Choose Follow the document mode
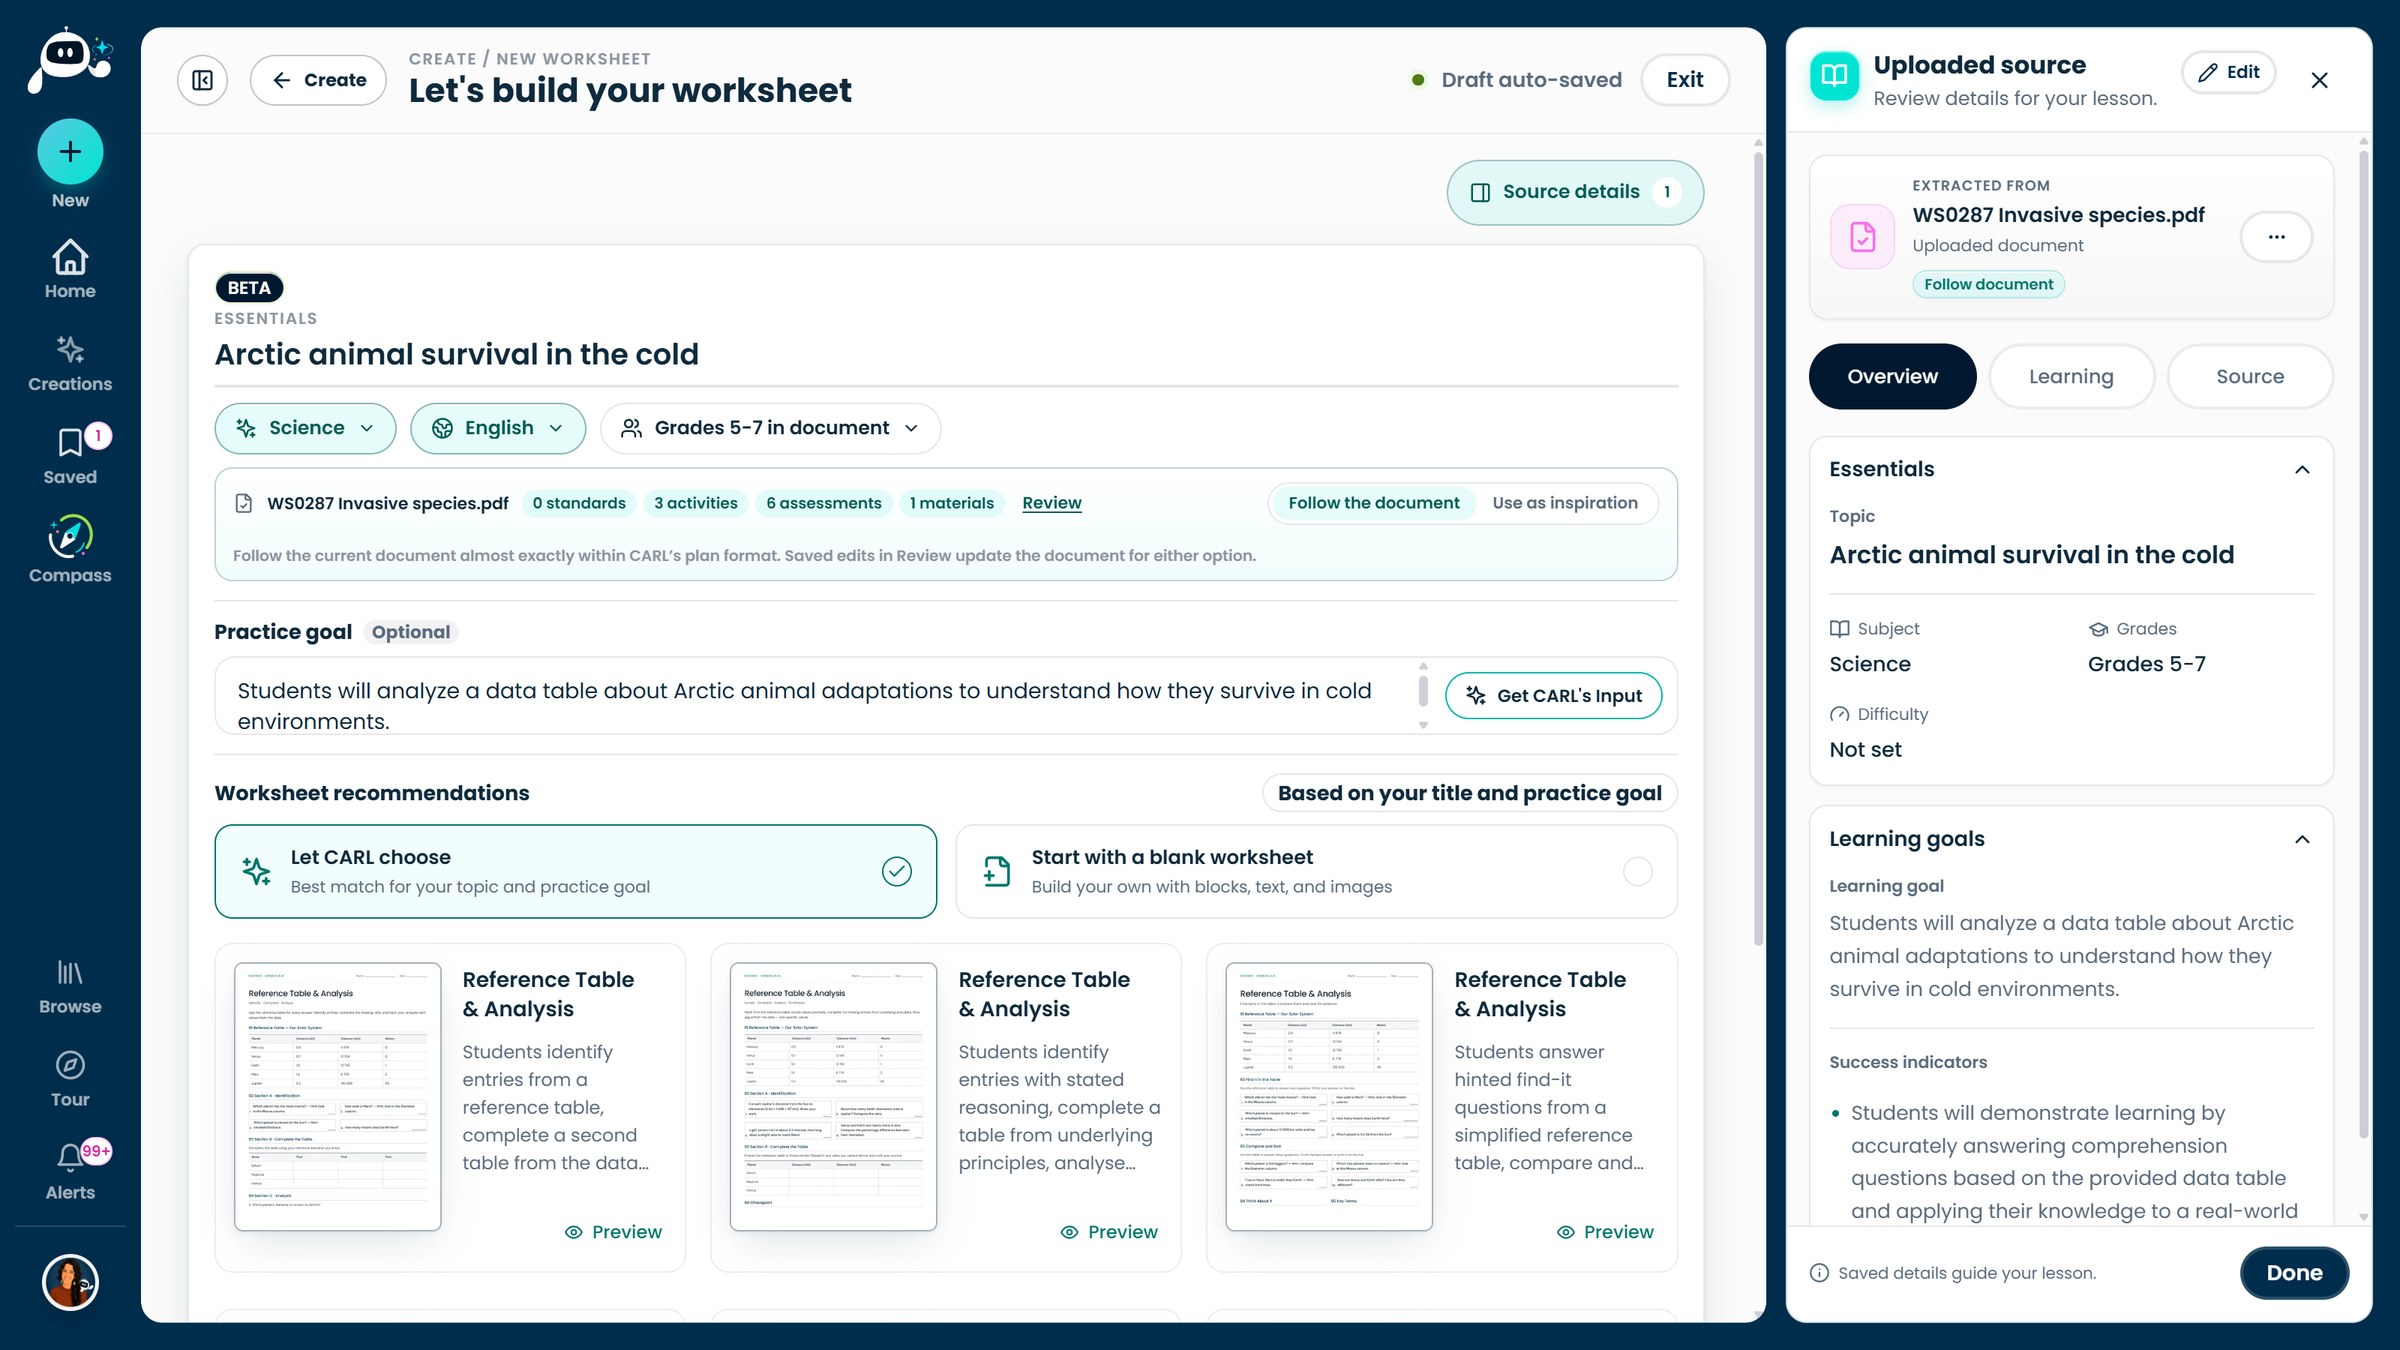 1373,503
